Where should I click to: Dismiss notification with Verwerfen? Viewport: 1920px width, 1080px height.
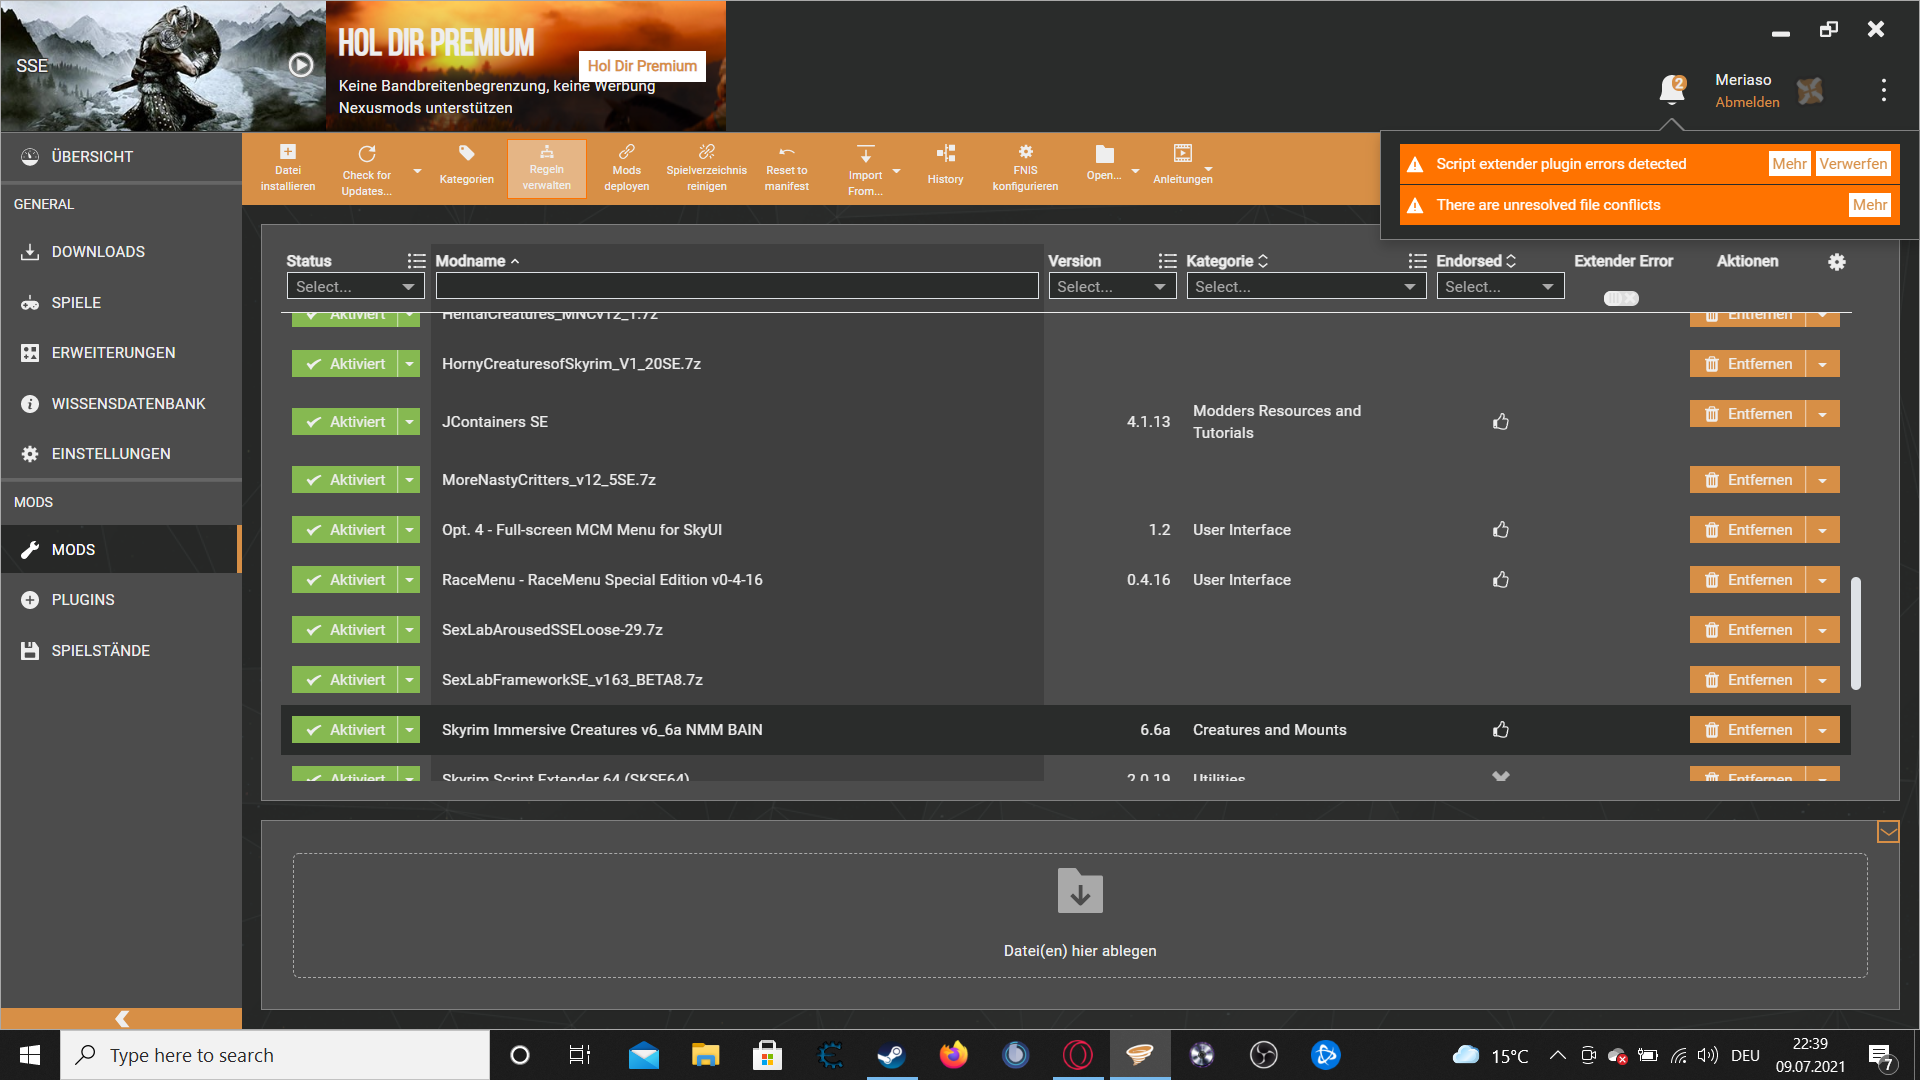[x=1853, y=164]
